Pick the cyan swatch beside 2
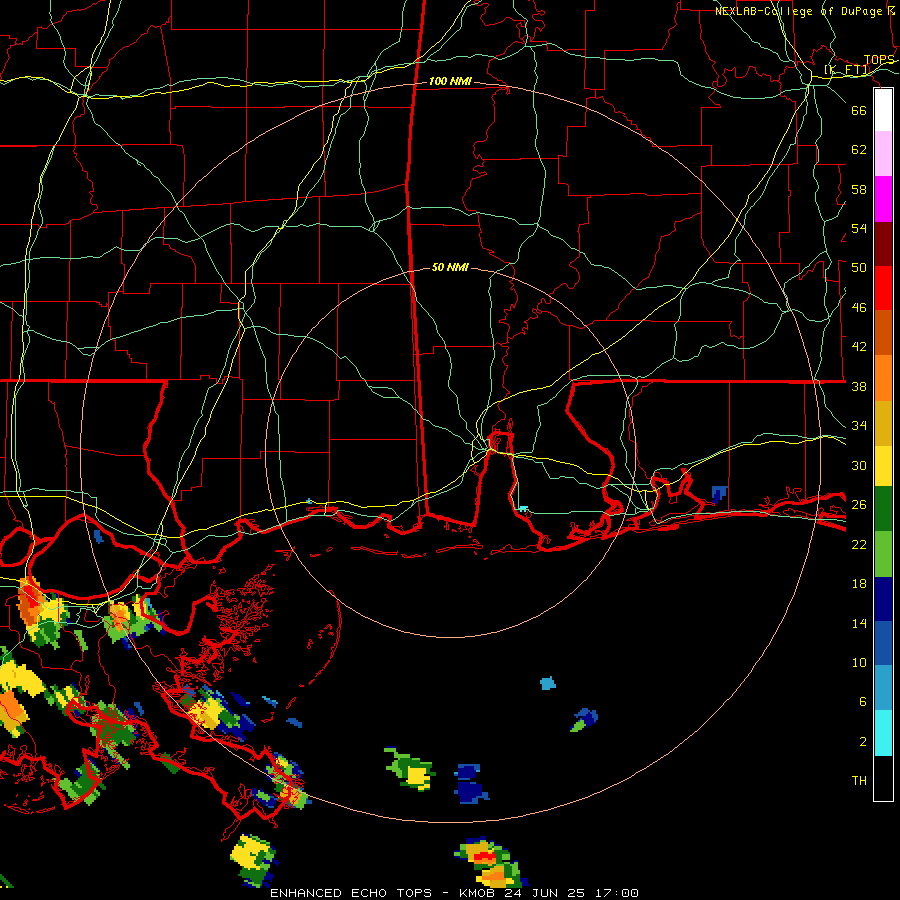This screenshot has height=900, width=900. [x=883, y=733]
